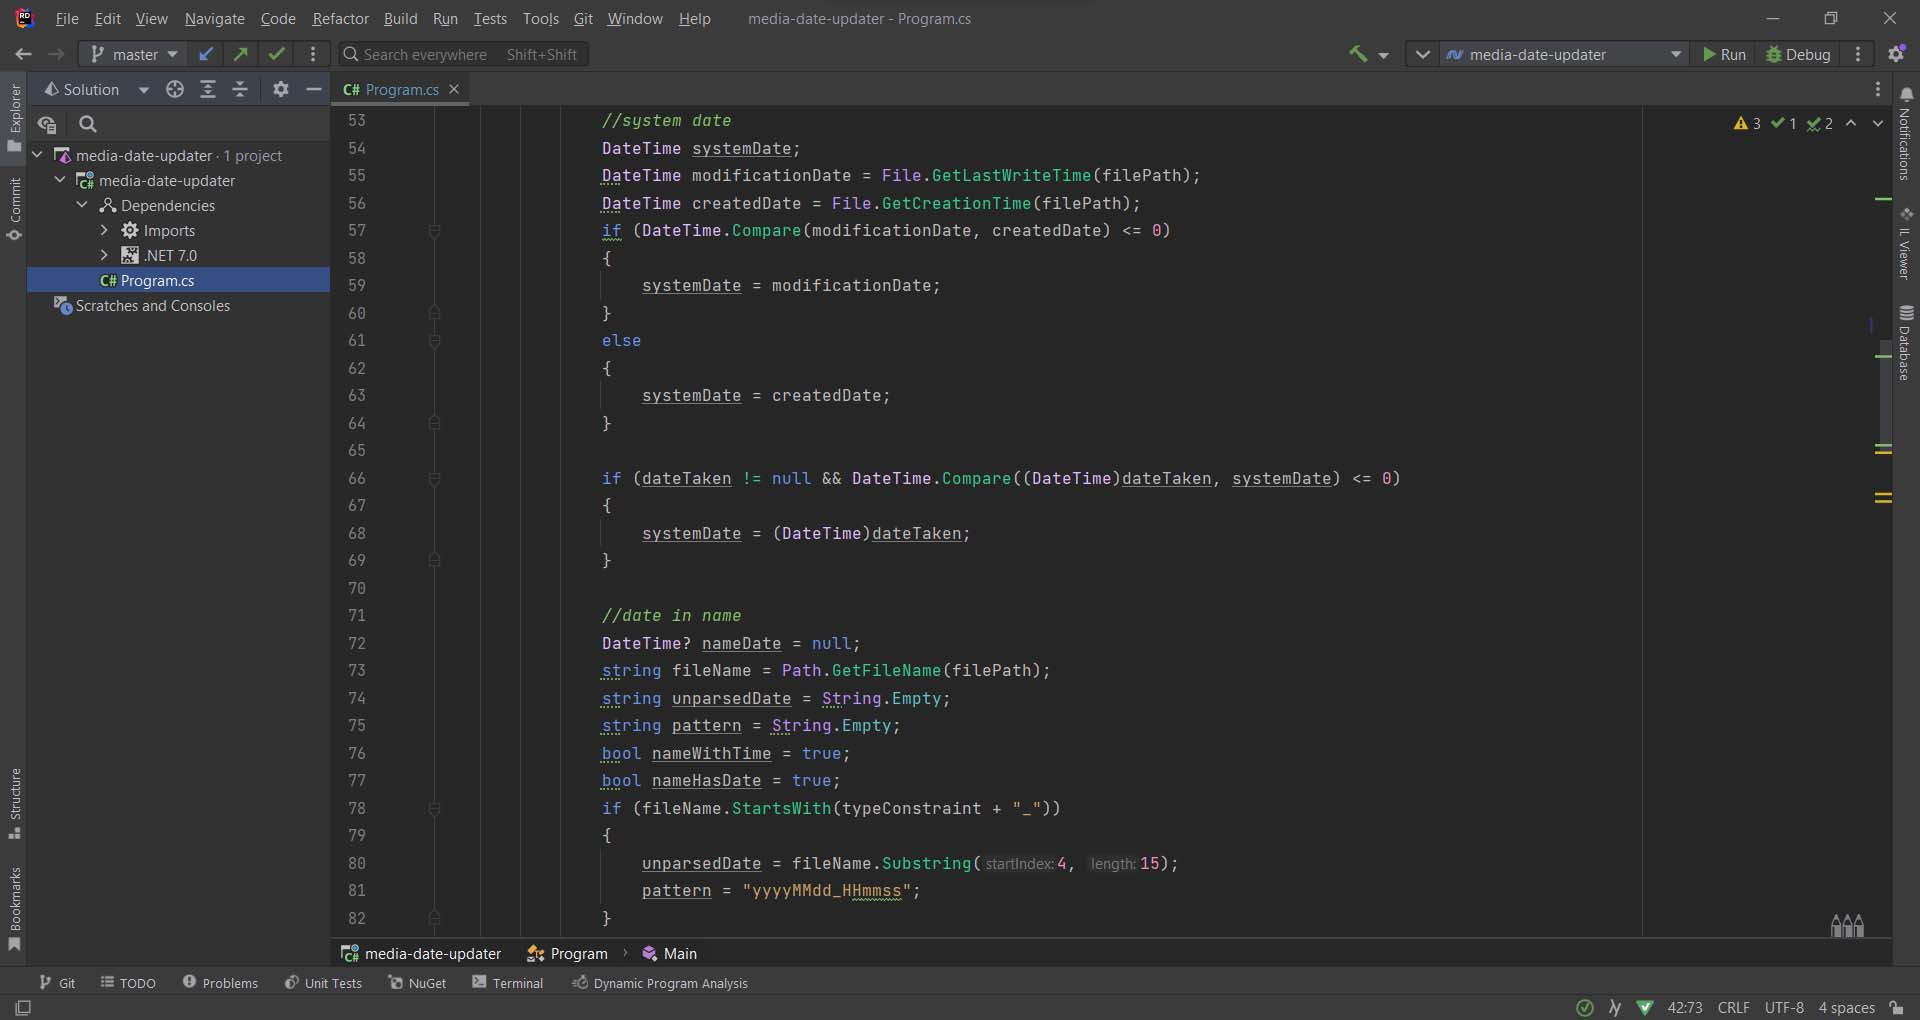Click the Debug button
The width and height of the screenshot is (1920, 1020).
click(1798, 54)
